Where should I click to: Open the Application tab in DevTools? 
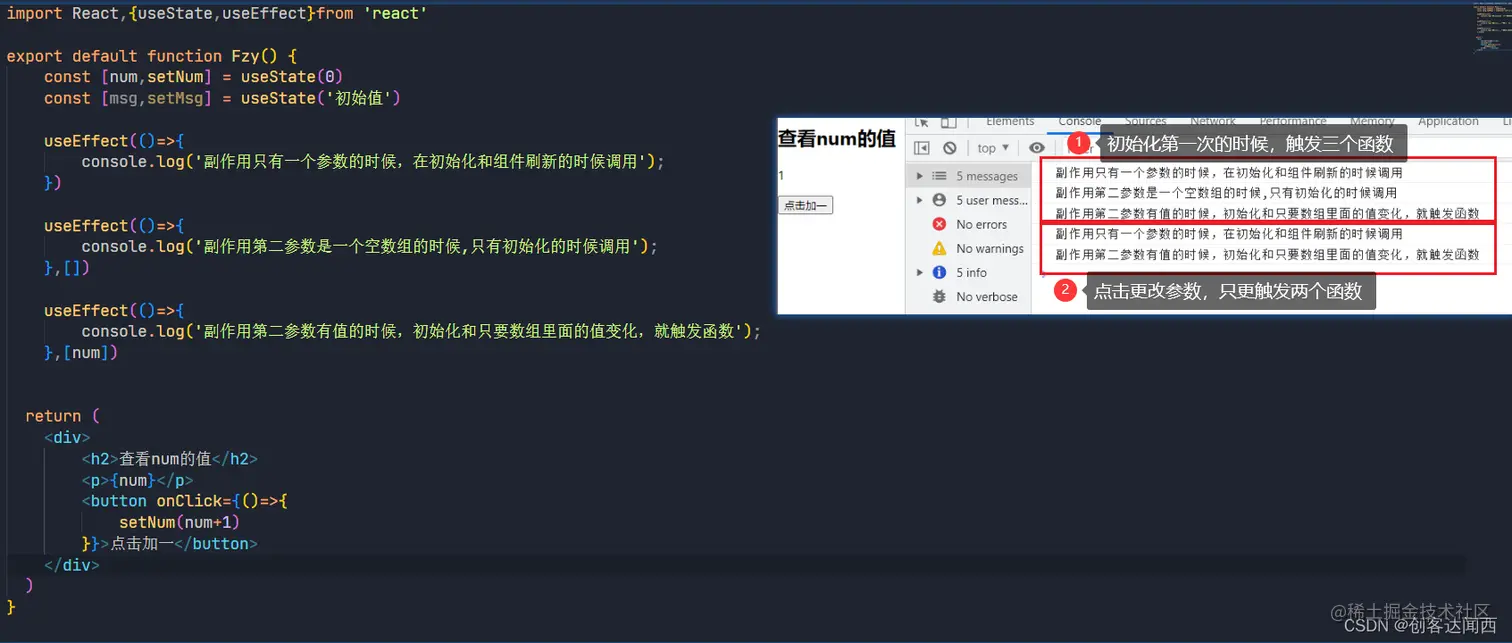click(1448, 121)
